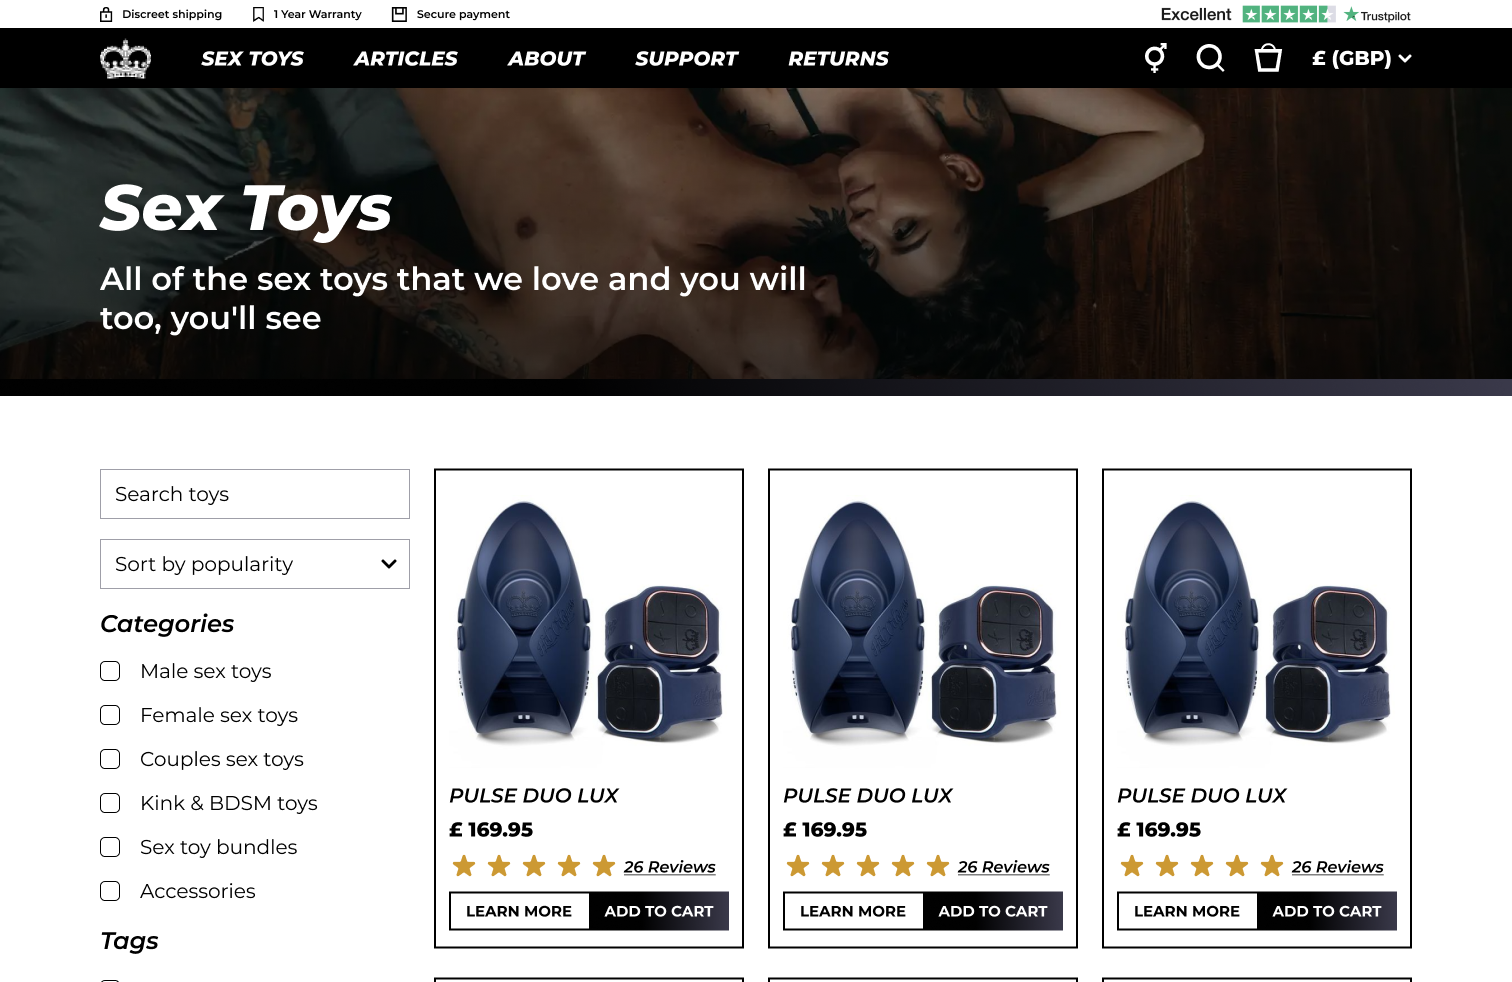Click the 1 Year Warranty bookmark icon

(x=258, y=13)
